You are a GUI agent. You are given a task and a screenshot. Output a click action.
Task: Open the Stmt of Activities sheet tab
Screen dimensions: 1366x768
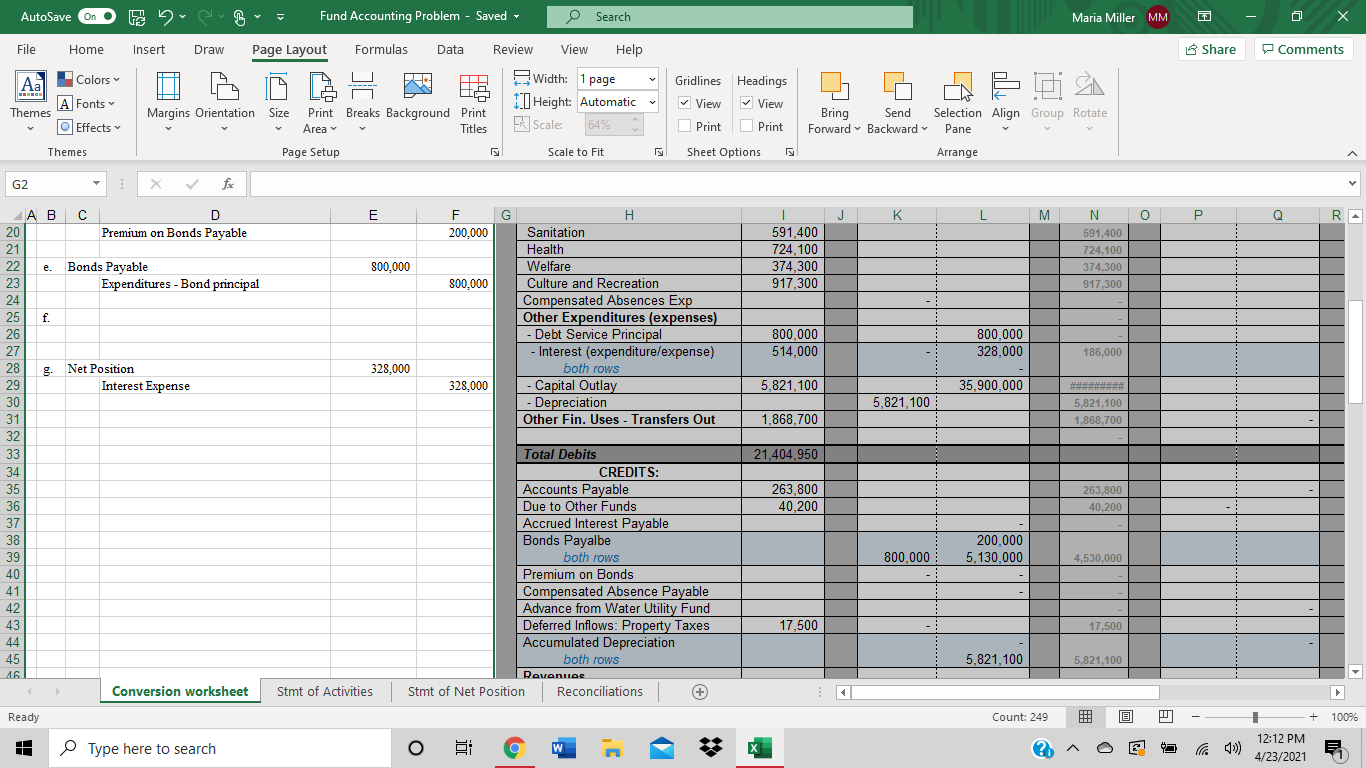tap(325, 691)
